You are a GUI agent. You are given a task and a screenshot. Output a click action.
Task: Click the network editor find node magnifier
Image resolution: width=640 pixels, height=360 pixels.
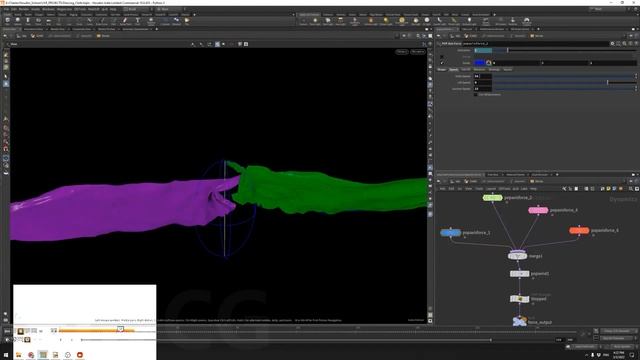click(x=631, y=189)
